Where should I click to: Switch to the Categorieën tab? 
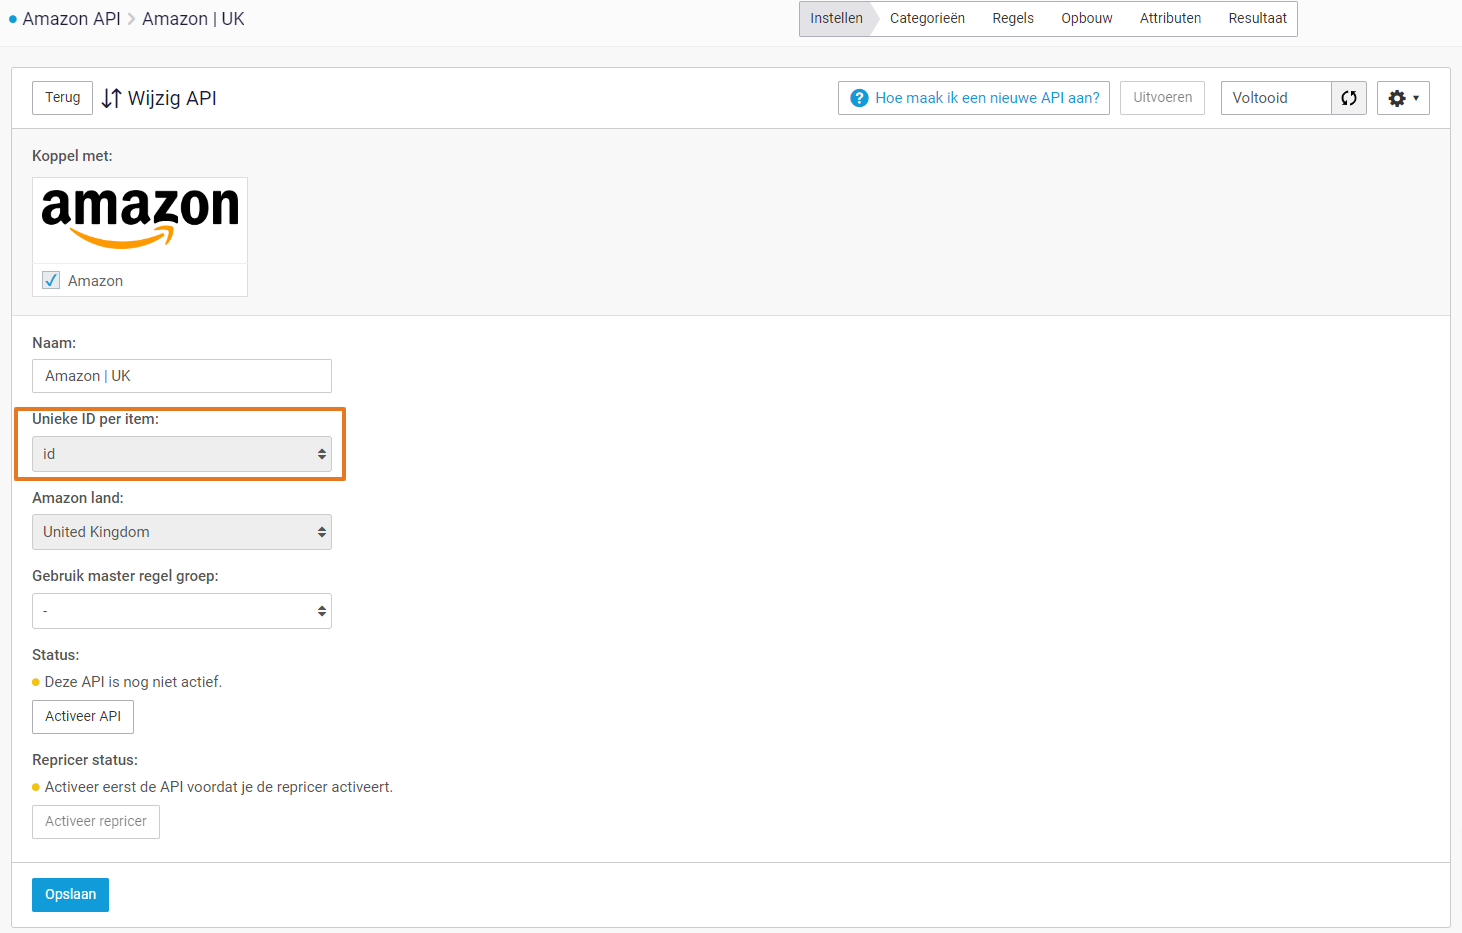pos(927,19)
